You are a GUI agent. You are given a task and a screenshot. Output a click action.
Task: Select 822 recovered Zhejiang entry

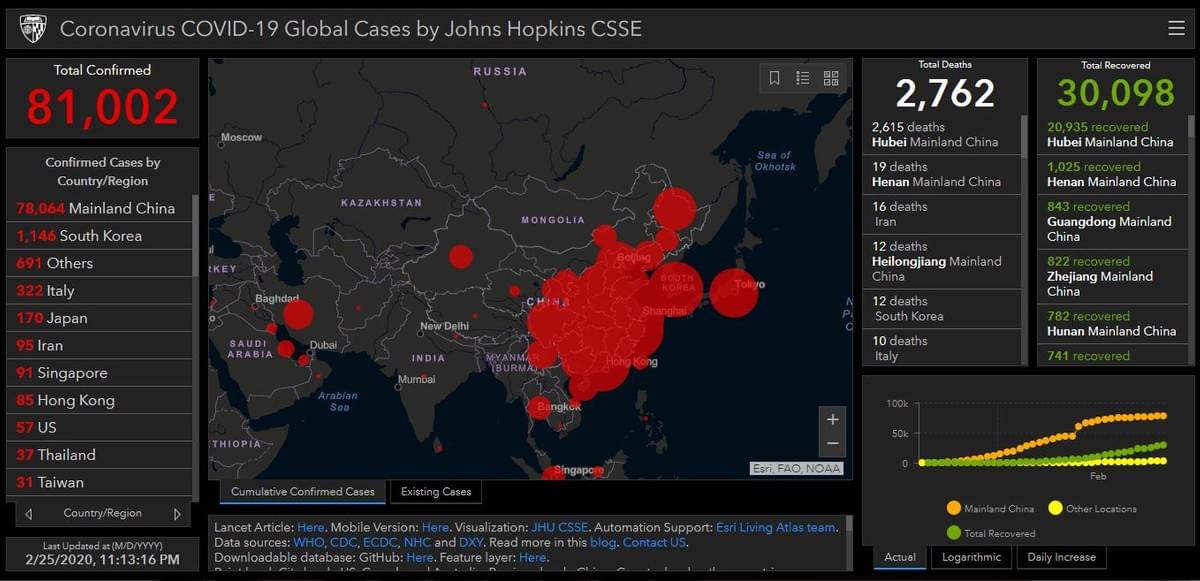[1114, 276]
